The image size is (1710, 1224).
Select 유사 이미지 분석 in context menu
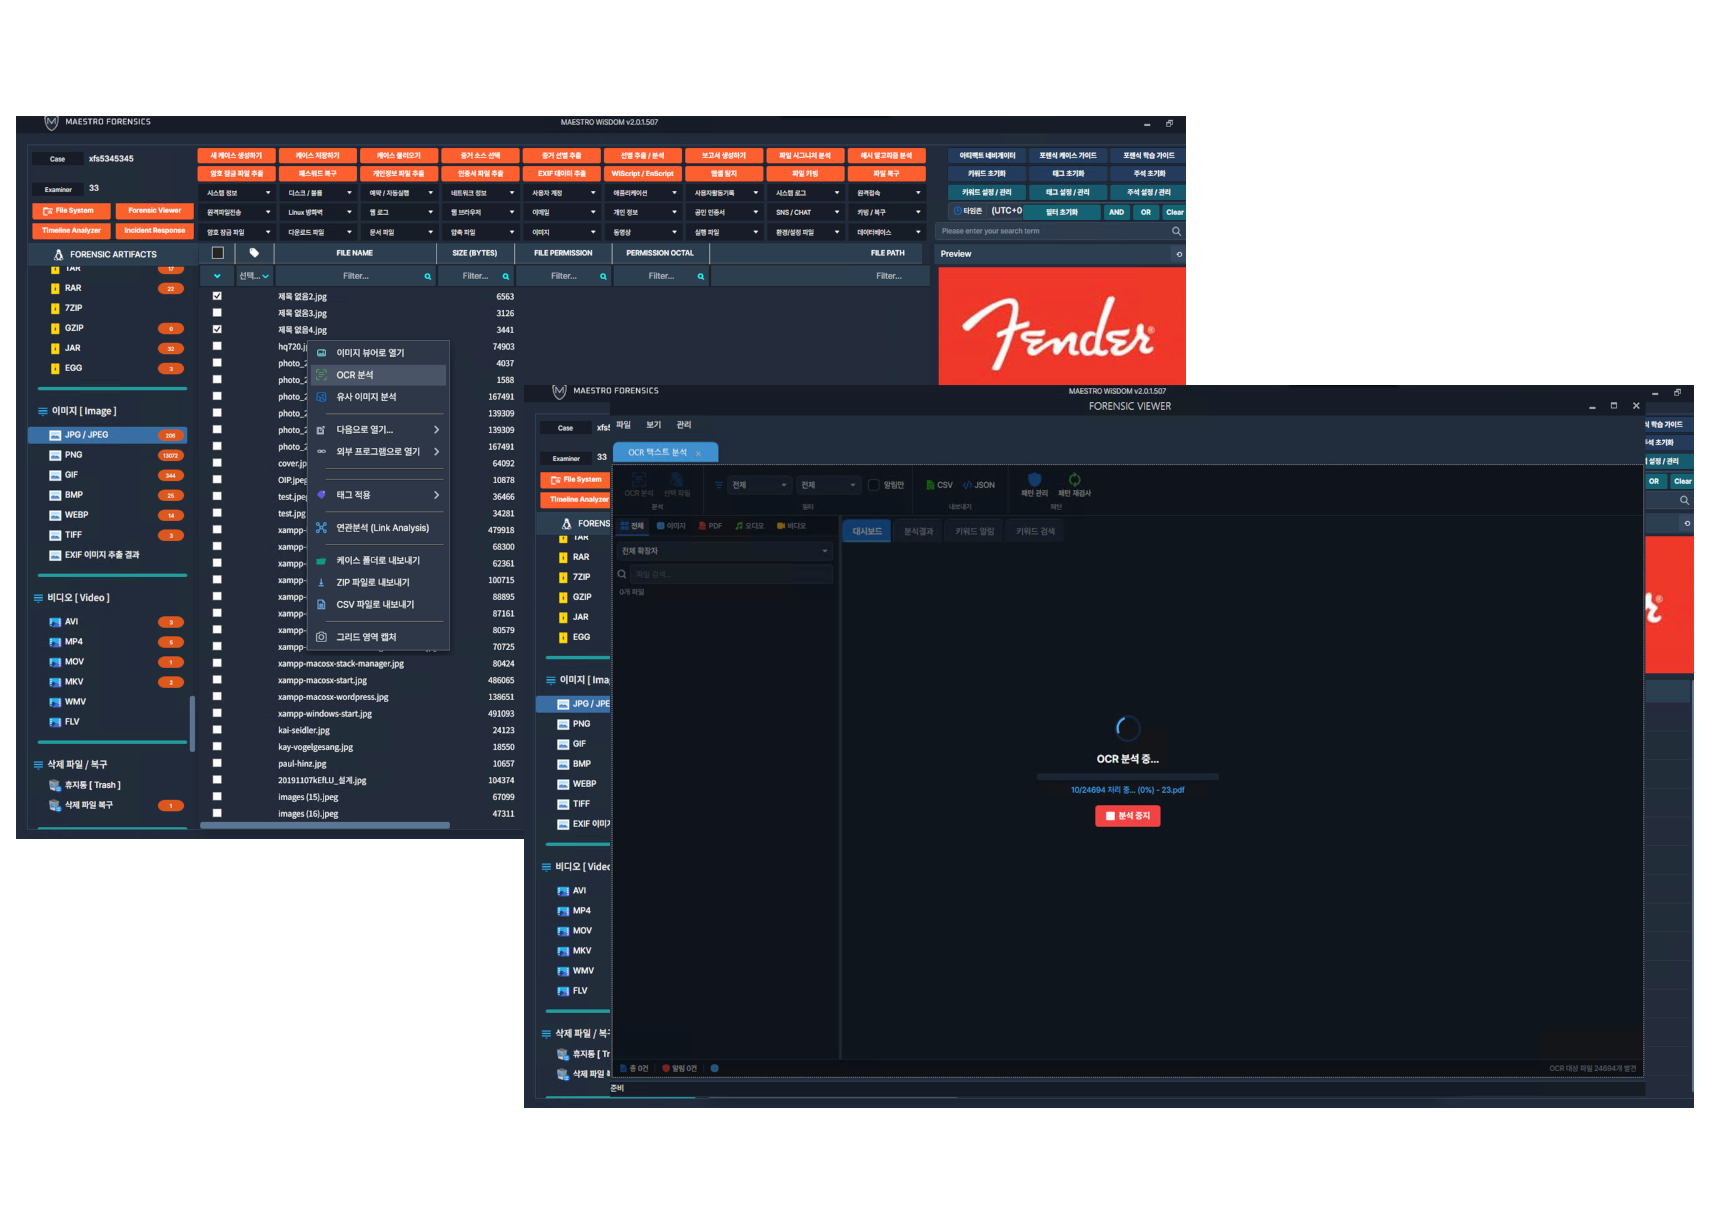pos(380,397)
